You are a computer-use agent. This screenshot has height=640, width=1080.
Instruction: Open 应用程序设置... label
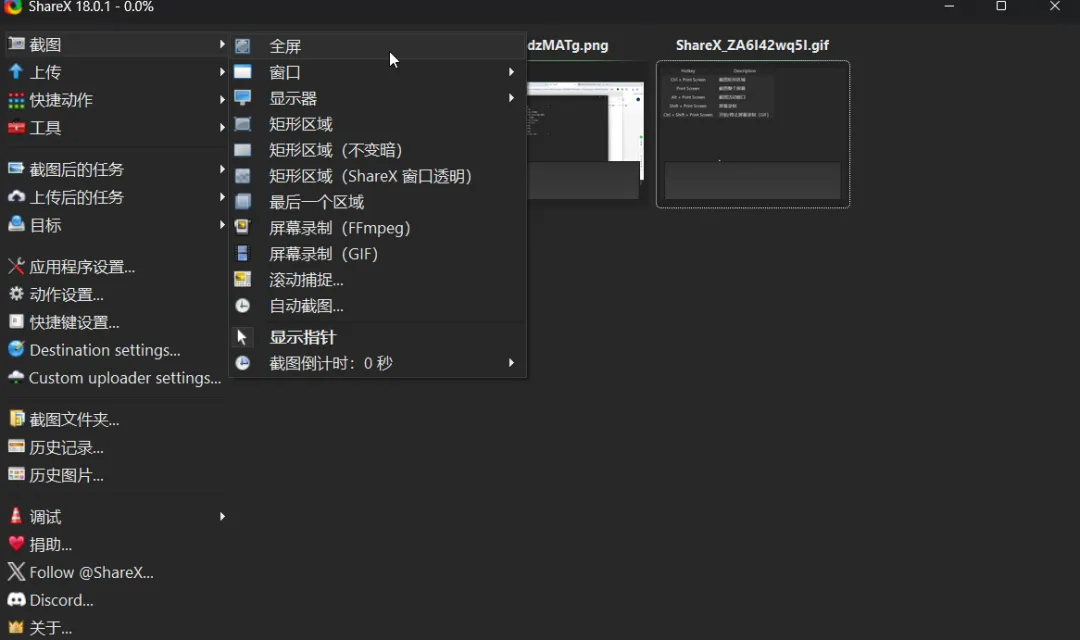82,267
